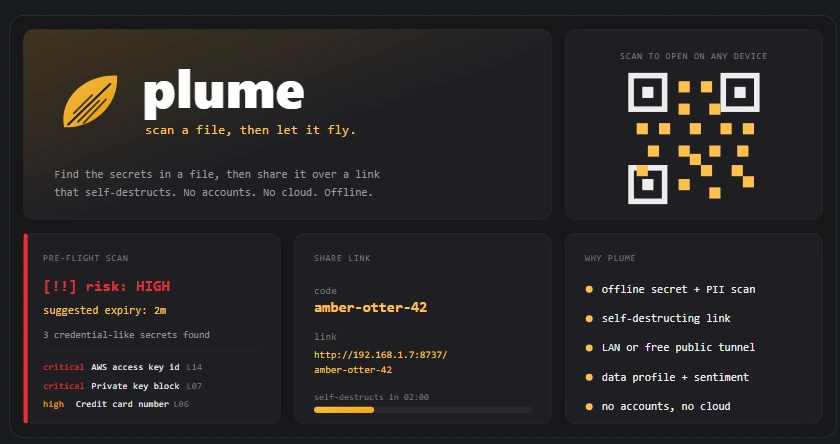Click the L14 line reference
The height and width of the screenshot is (444, 840).
194,367
